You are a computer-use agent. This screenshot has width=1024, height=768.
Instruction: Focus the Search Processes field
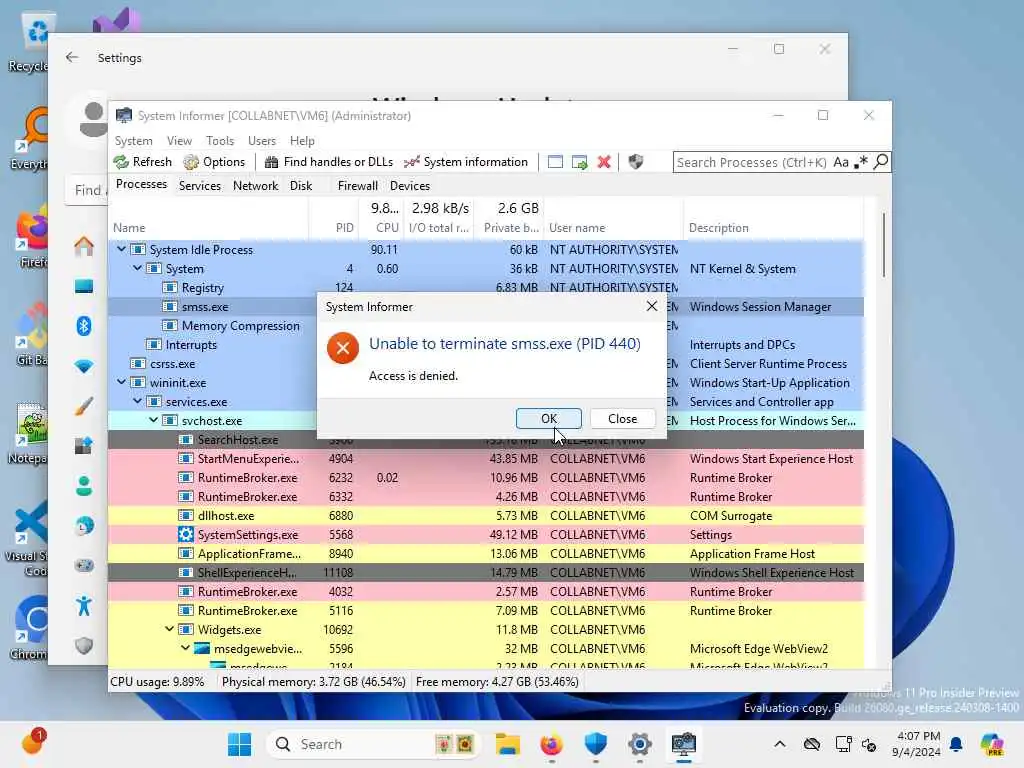(752, 162)
